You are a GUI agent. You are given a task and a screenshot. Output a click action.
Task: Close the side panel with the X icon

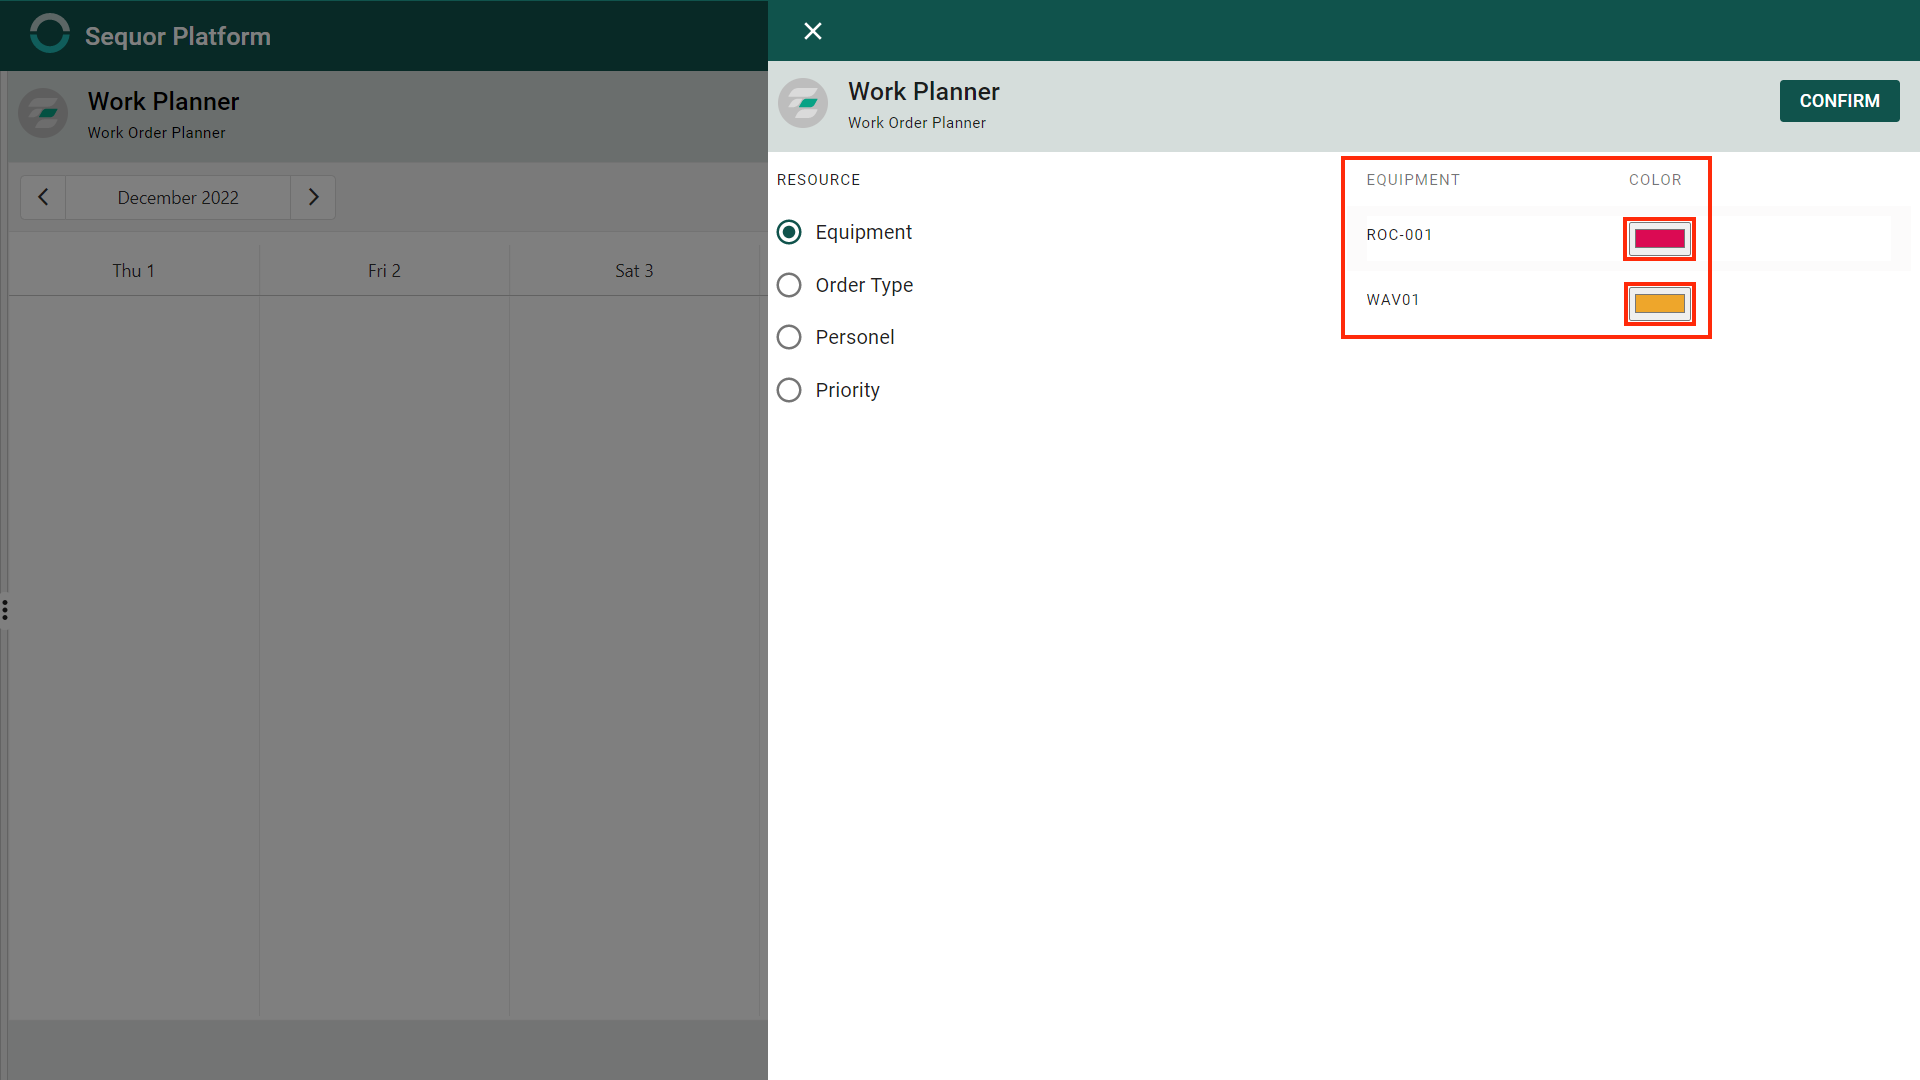point(813,31)
